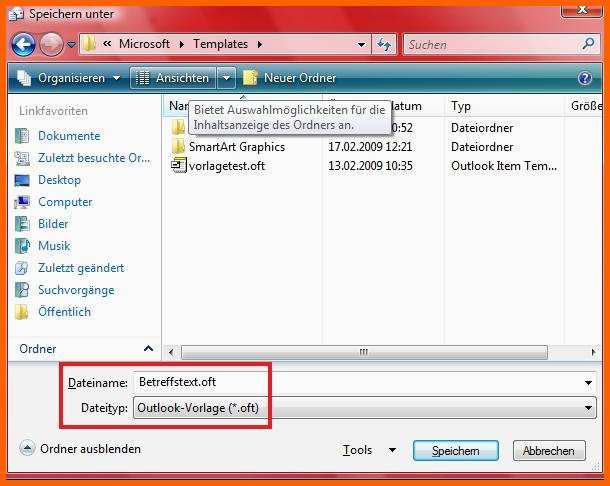The width and height of the screenshot is (610, 486).
Task: Open help via the question mark icon
Action: [585, 78]
